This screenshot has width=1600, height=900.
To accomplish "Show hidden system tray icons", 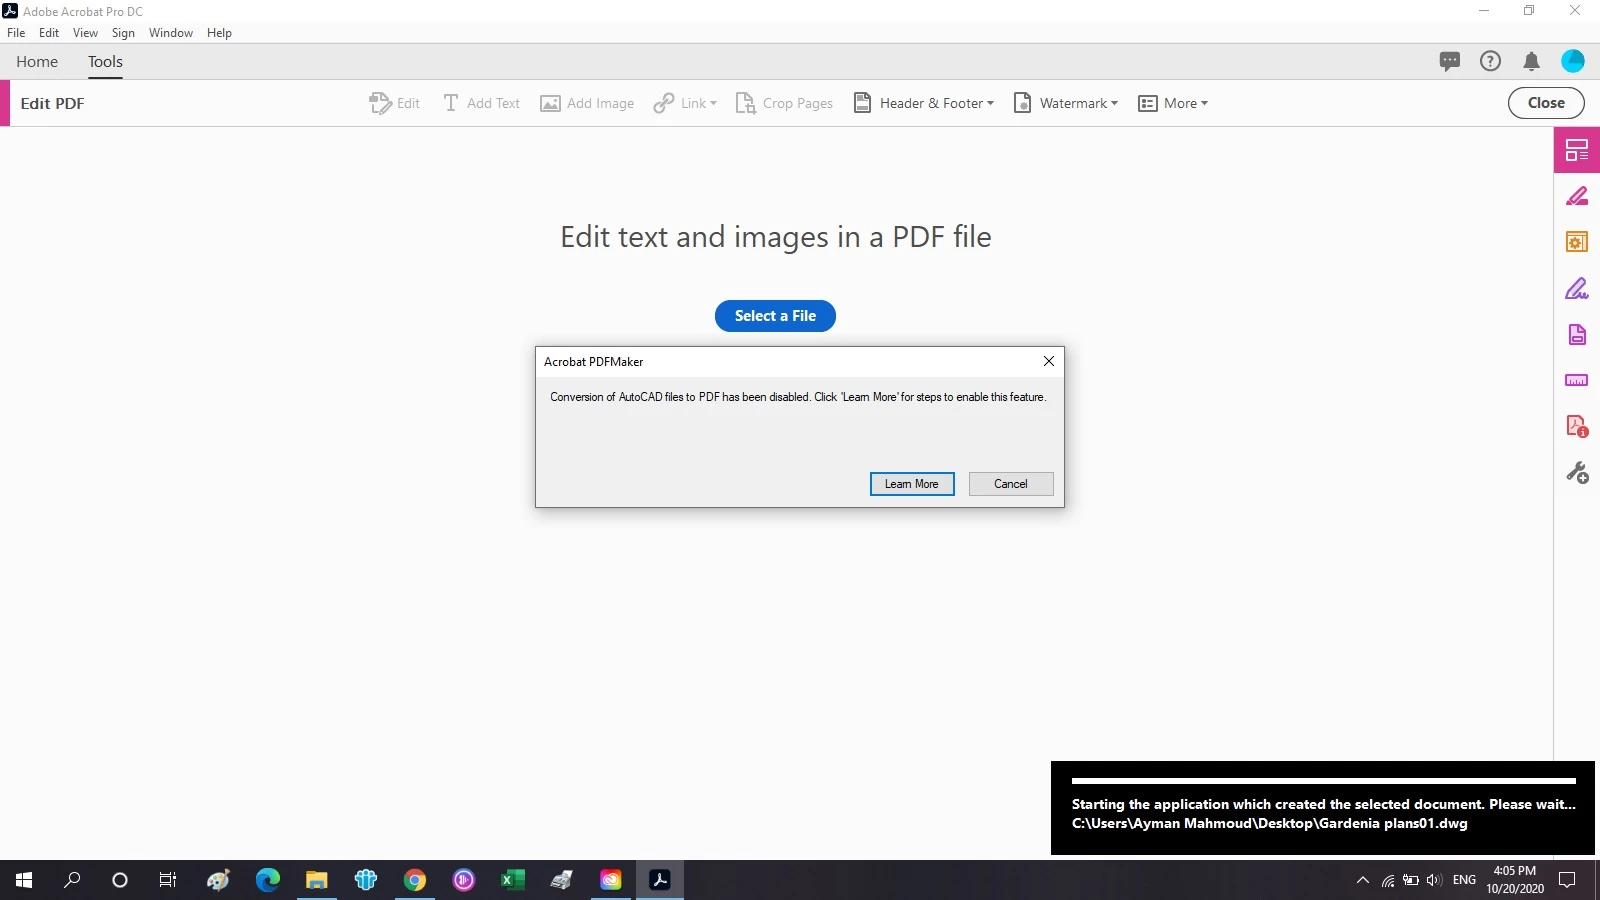I will 1362,880.
